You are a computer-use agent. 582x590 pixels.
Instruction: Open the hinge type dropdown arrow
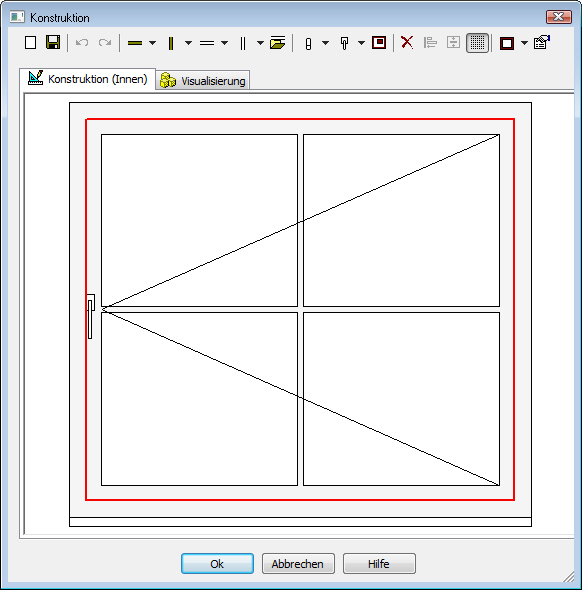(325, 43)
